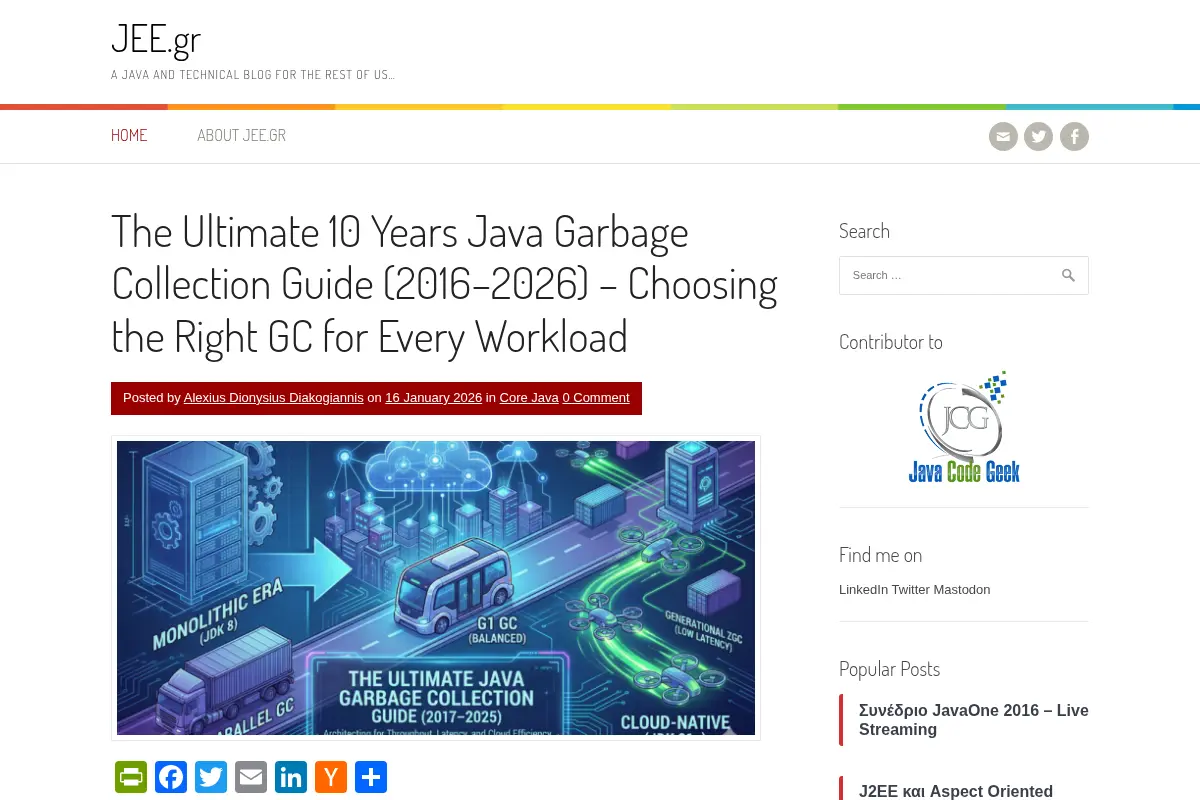This screenshot has width=1200, height=800.
Task: Open the Twitter icon in navigation bar
Action: coord(1039,137)
